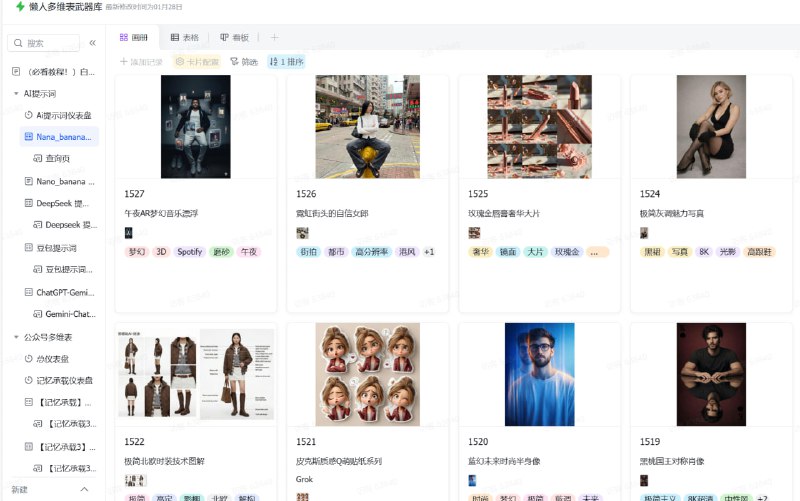800x501 pixels.
Task: Click the 8K tag on card 1524
Action: tap(704, 252)
